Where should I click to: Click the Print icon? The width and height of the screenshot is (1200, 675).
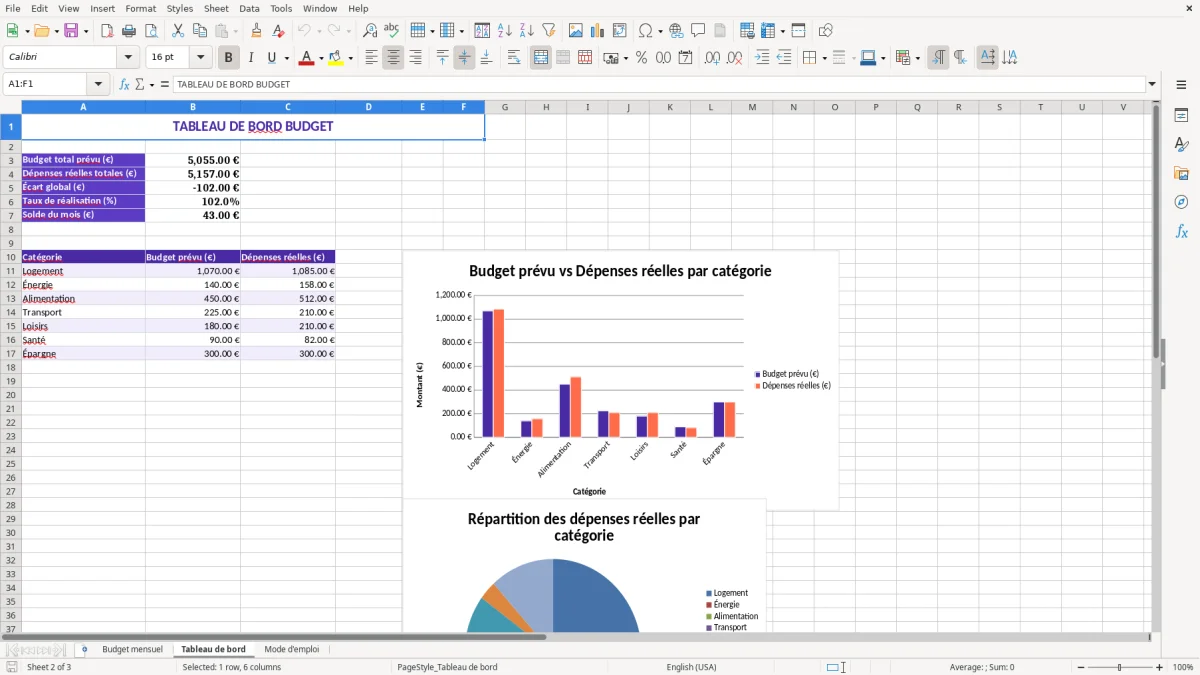point(129,31)
